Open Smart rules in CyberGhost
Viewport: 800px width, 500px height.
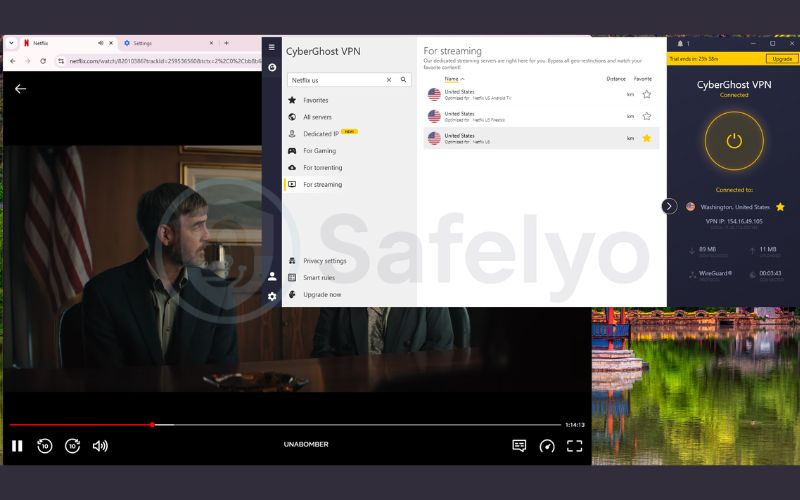[x=318, y=278]
